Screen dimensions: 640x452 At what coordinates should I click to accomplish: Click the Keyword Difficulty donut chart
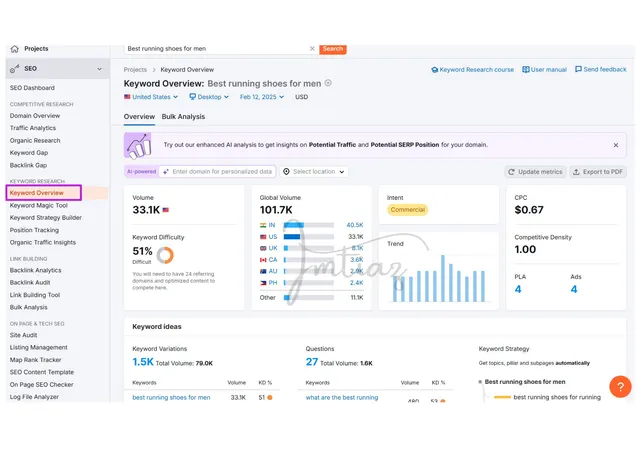pos(165,255)
